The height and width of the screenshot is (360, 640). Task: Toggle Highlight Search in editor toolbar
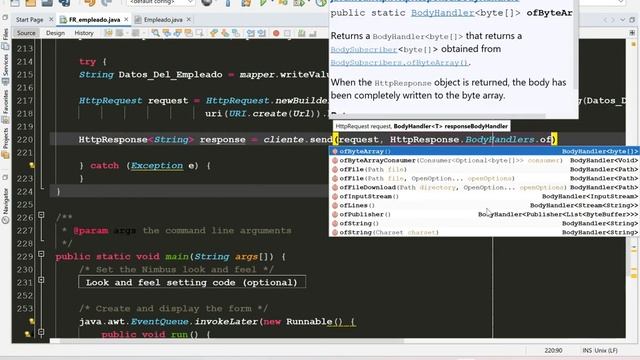coord(188,33)
